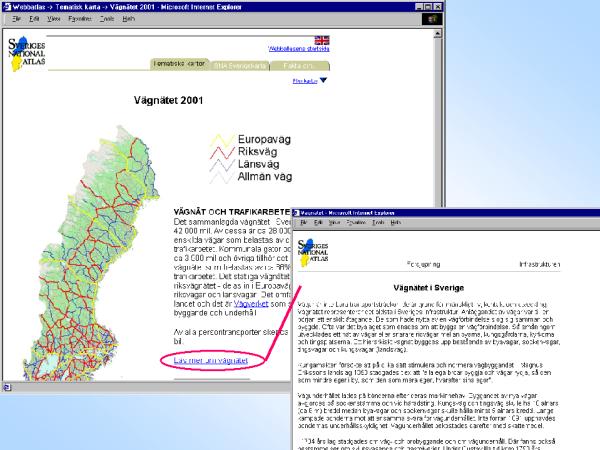The height and width of the screenshot is (450, 600).
Task: Click the blue triangle arrow beside Förklaring
Action: 325,81
